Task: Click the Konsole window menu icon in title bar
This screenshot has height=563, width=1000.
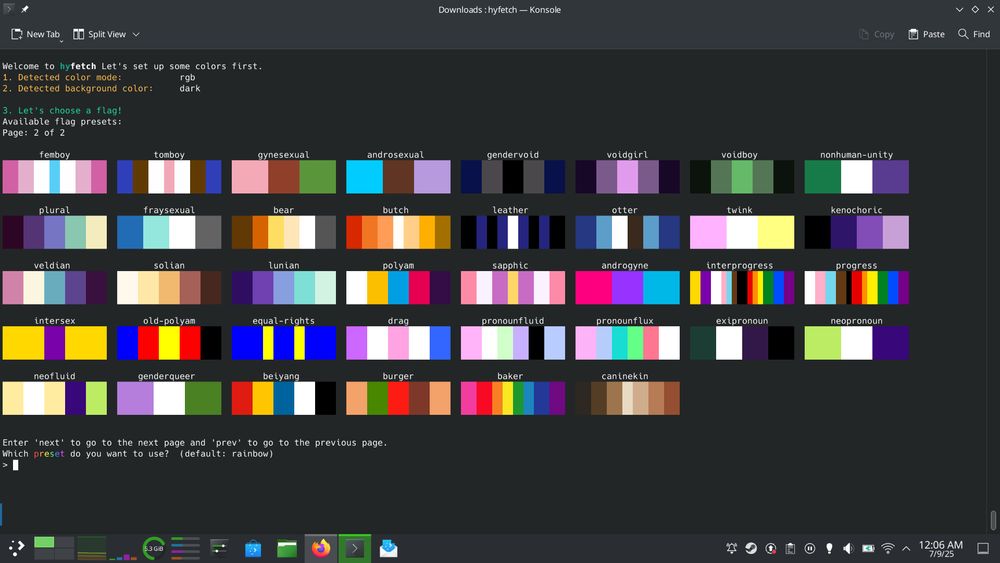Action: (x=9, y=9)
